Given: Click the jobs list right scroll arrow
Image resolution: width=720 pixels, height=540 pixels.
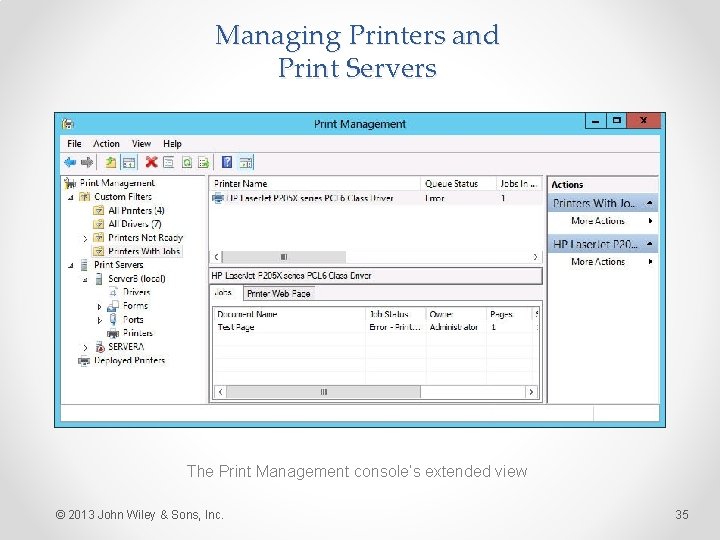Looking at the screenshot, I should [x=531, y=392].
